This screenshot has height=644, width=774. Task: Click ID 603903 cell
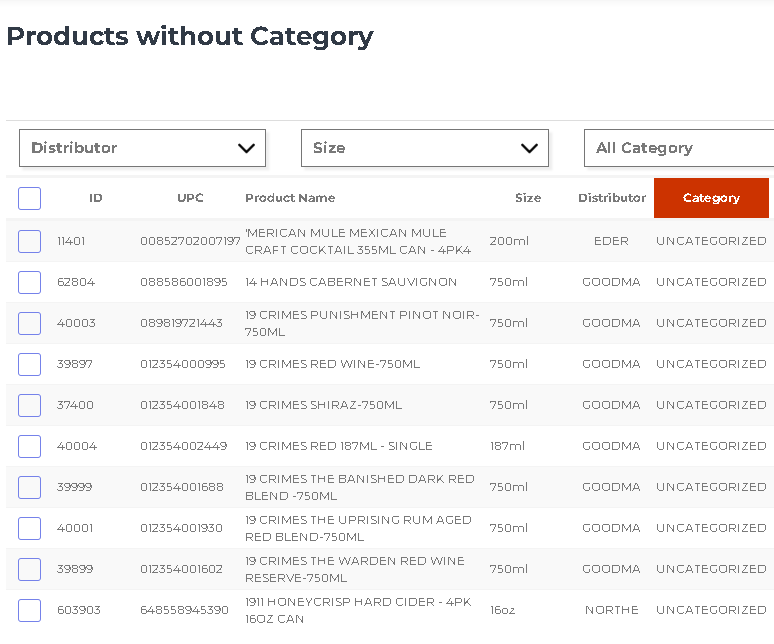[78, 610]
